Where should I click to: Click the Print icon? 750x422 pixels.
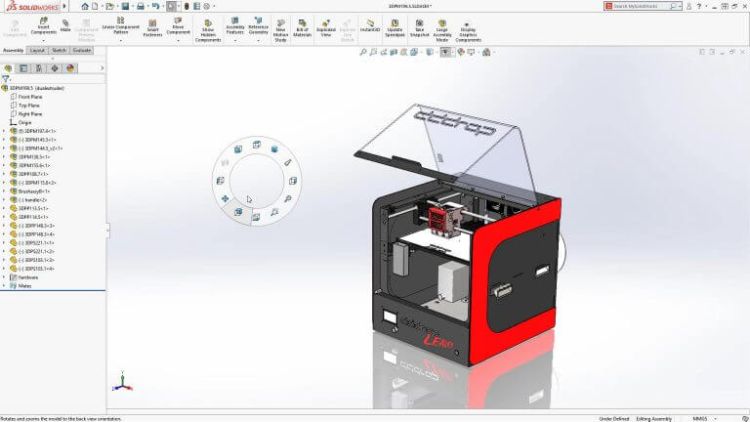pos(141,6)
